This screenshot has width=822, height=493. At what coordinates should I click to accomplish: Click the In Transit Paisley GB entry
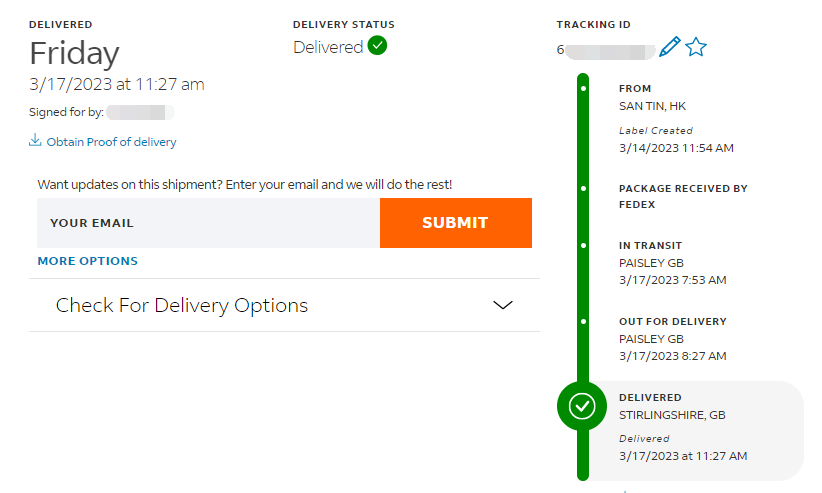pos(673,263)
